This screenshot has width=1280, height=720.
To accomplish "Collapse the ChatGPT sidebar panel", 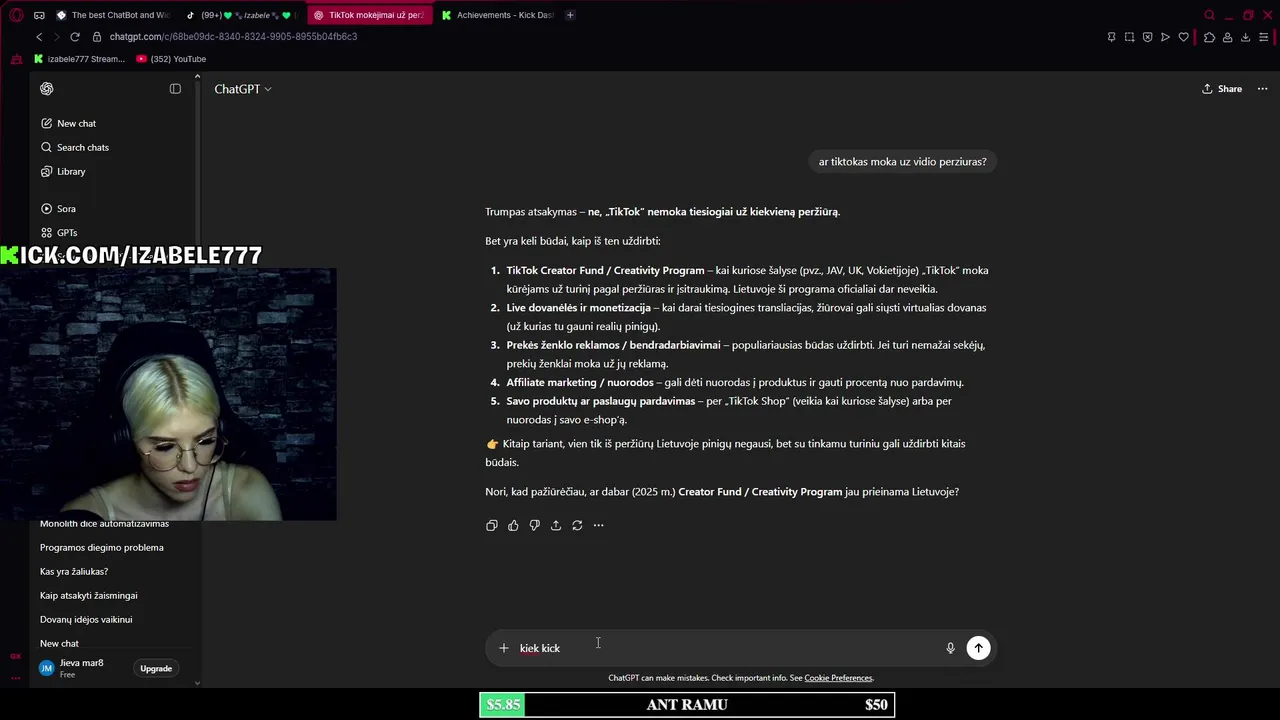I will 175,89.
